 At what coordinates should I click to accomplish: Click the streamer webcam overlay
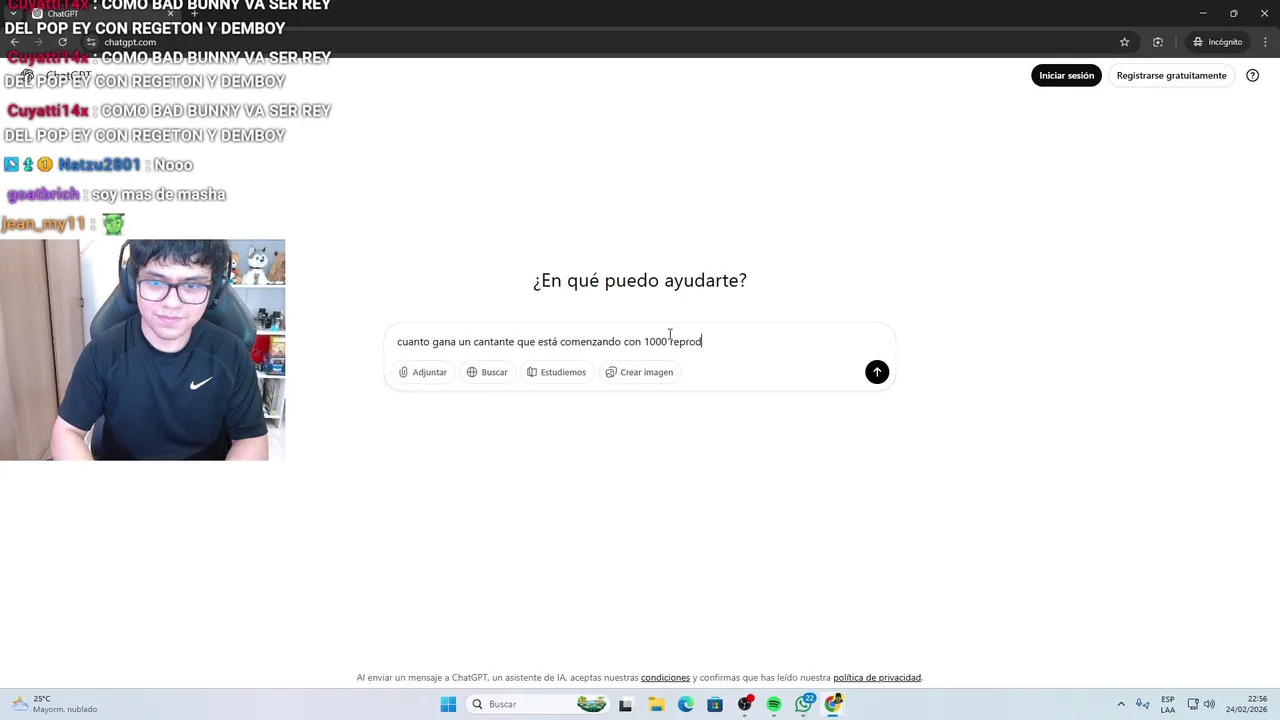click(142, 350)
